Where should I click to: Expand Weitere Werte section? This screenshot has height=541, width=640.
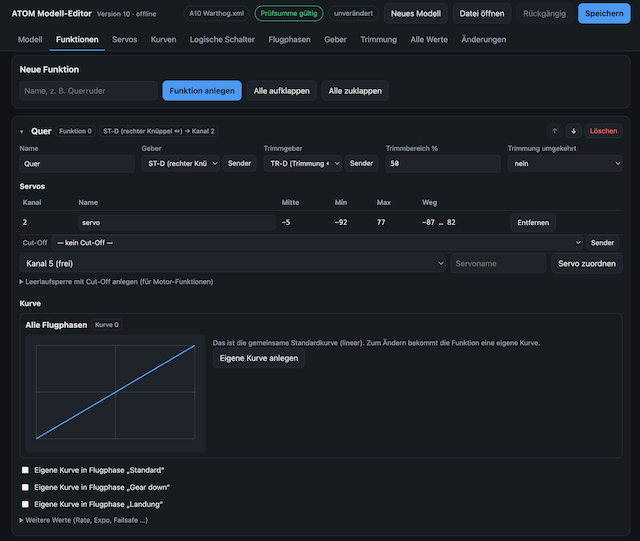click(x=84, y=520)
